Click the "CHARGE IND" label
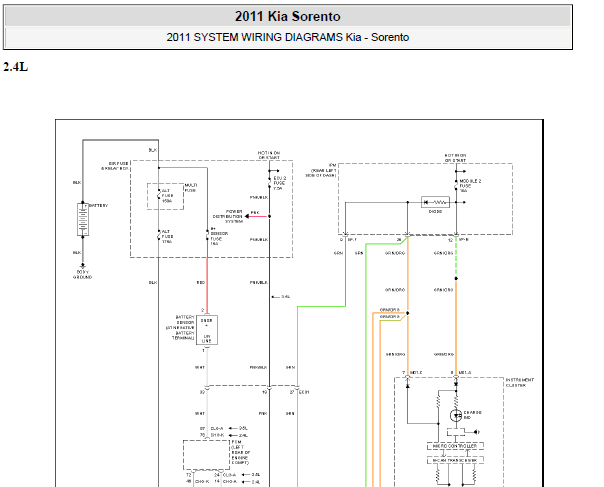Viewport: 604px width, 487px height. [473, 415]
